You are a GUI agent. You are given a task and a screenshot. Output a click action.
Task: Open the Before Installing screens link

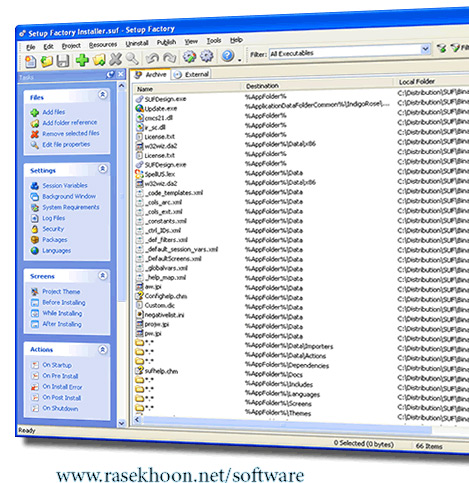tap(63, 302)
